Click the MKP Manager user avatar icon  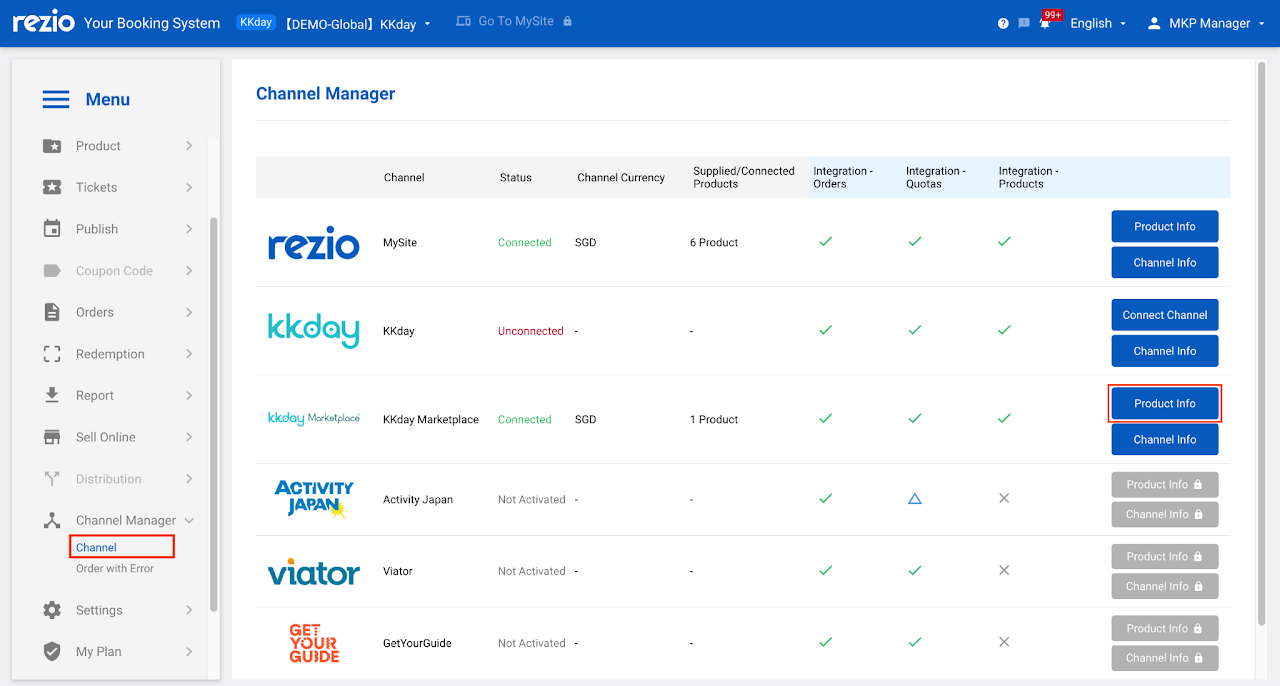[x=1154, y=23]
